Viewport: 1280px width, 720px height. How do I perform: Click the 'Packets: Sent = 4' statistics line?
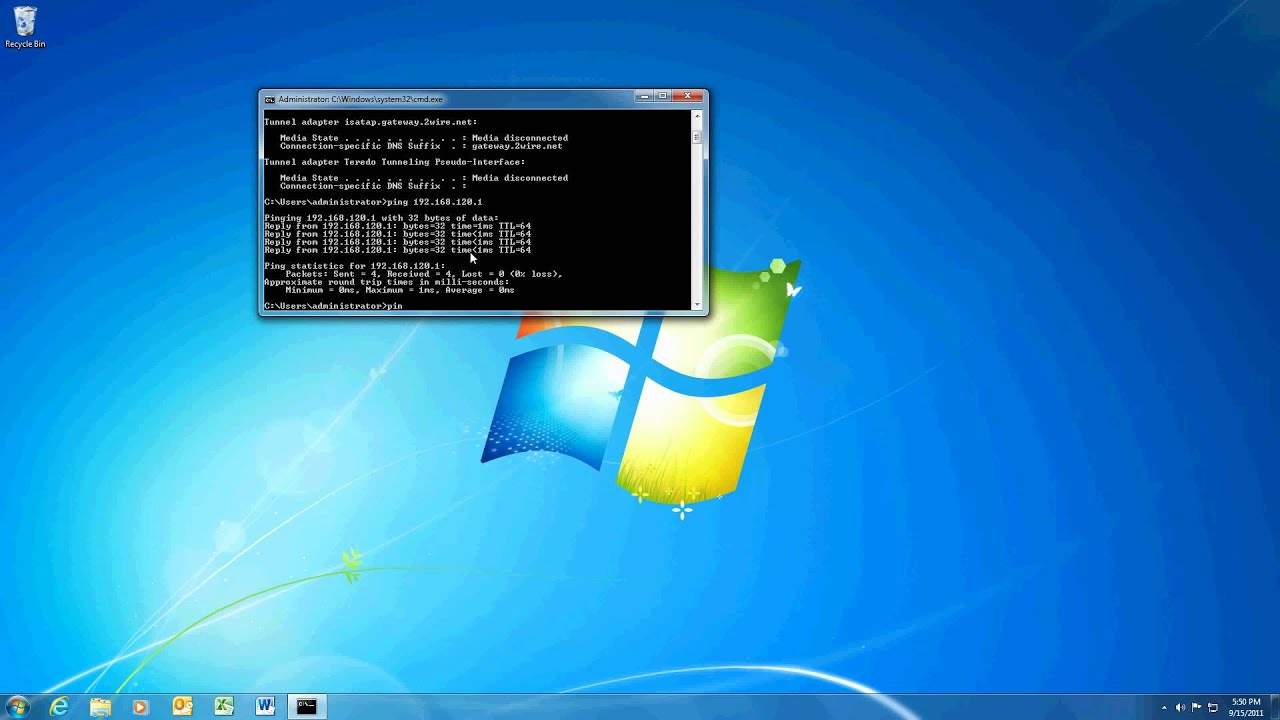click(424, 274)
